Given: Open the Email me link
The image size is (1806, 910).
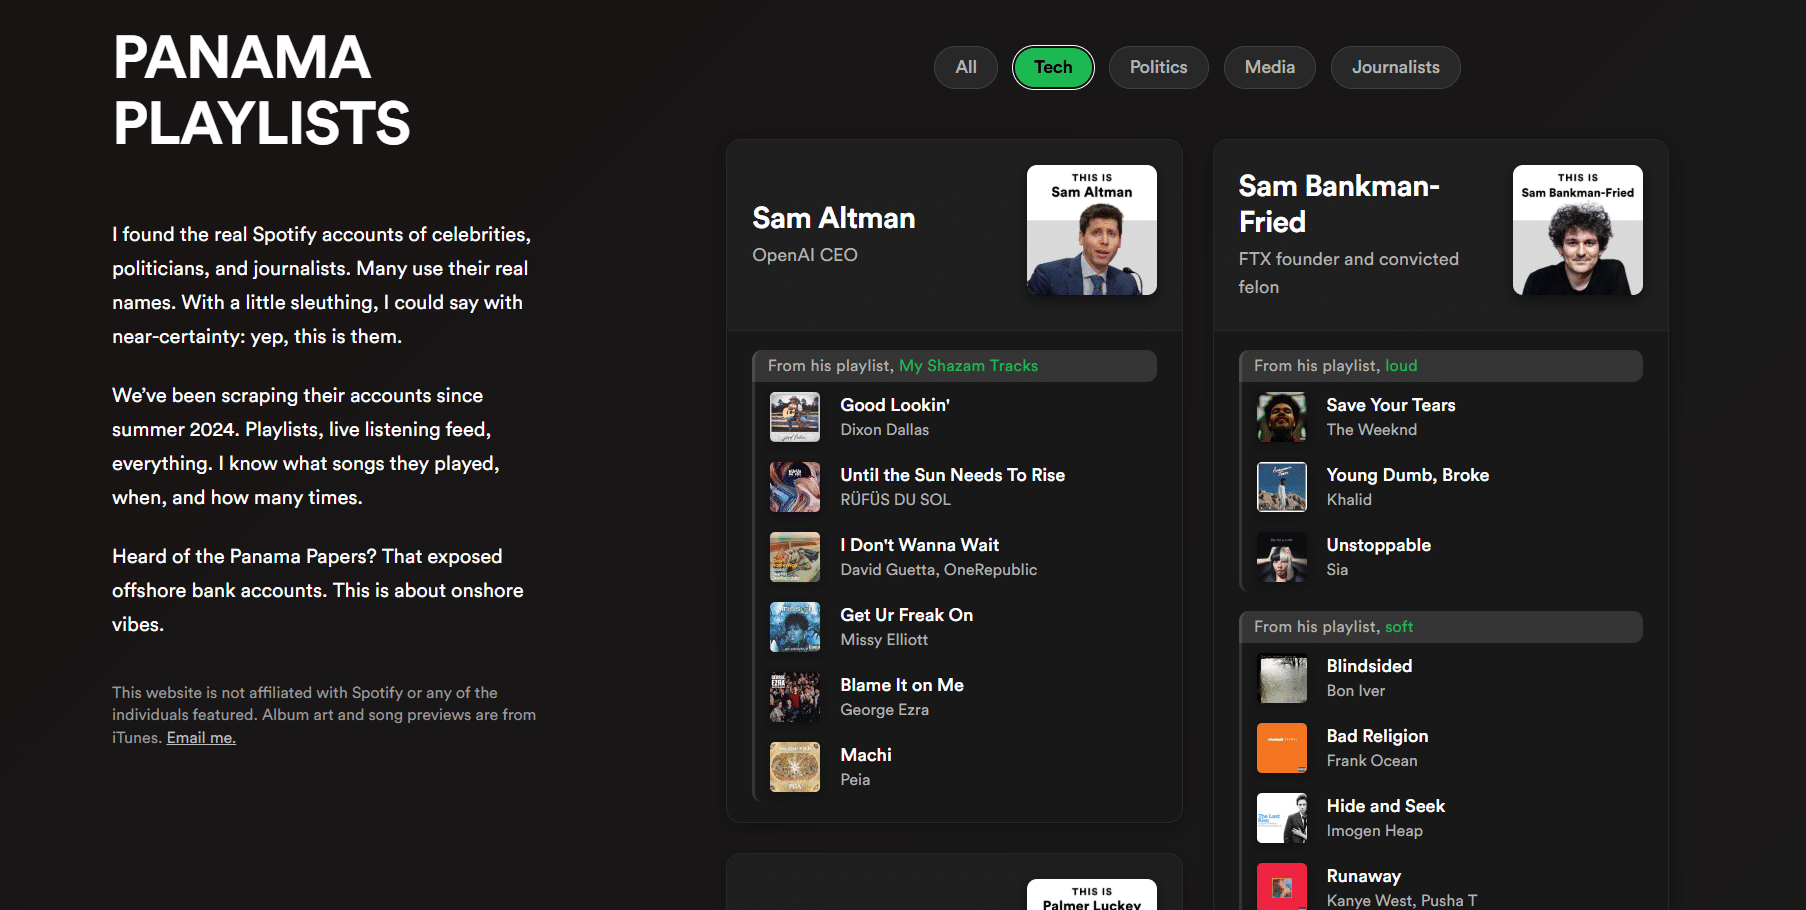Looking at the screenshot, I should tap(201, 738).
